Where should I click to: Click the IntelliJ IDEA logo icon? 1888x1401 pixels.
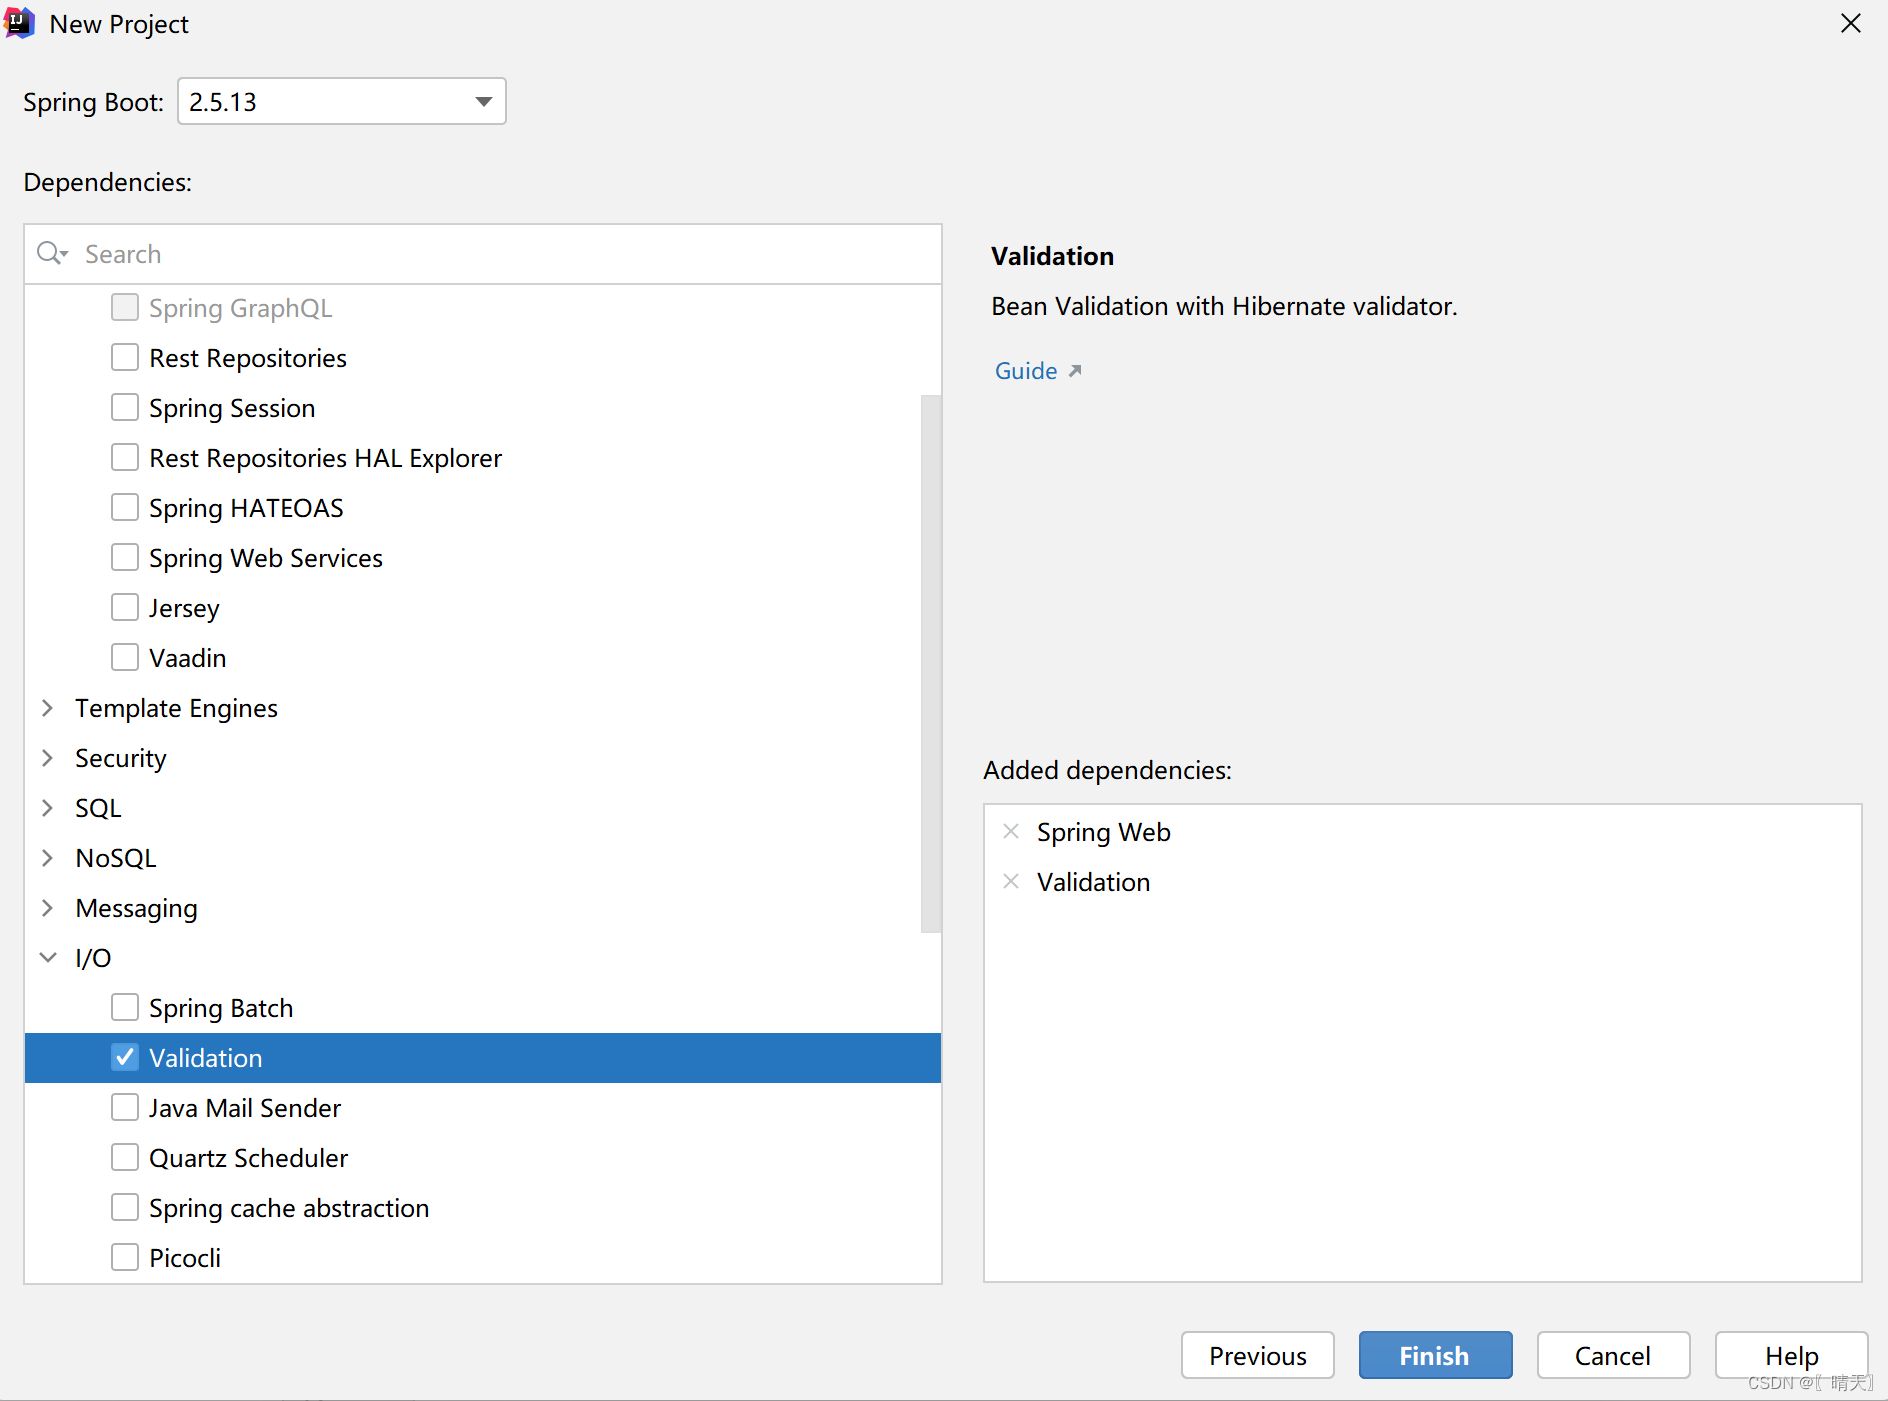point(18,23)
